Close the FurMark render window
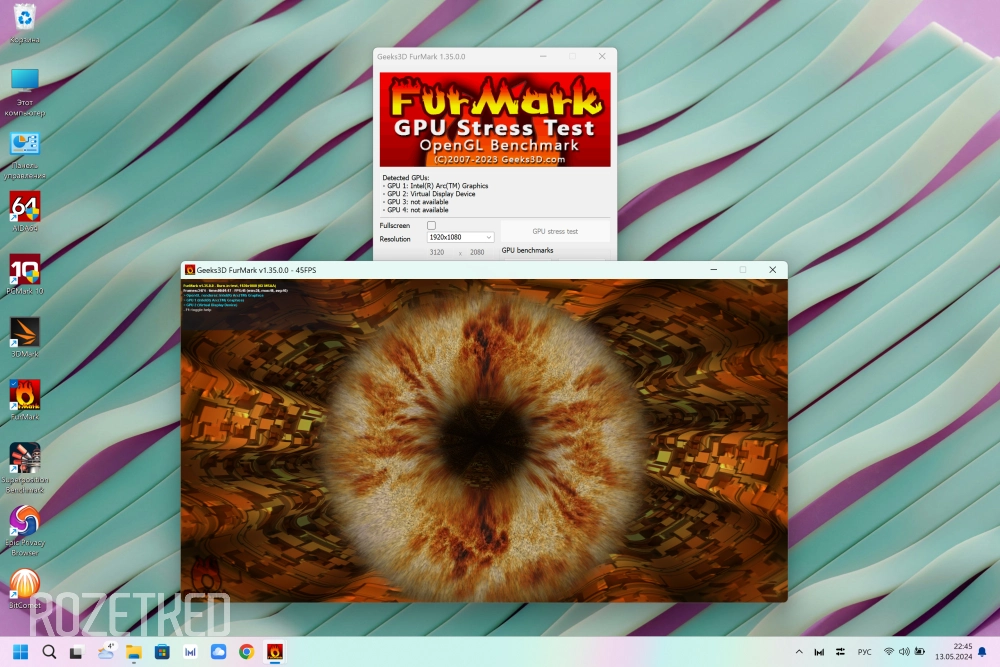Image resolution: width=1000 pixels, height=667 pixels. [772, 270]
